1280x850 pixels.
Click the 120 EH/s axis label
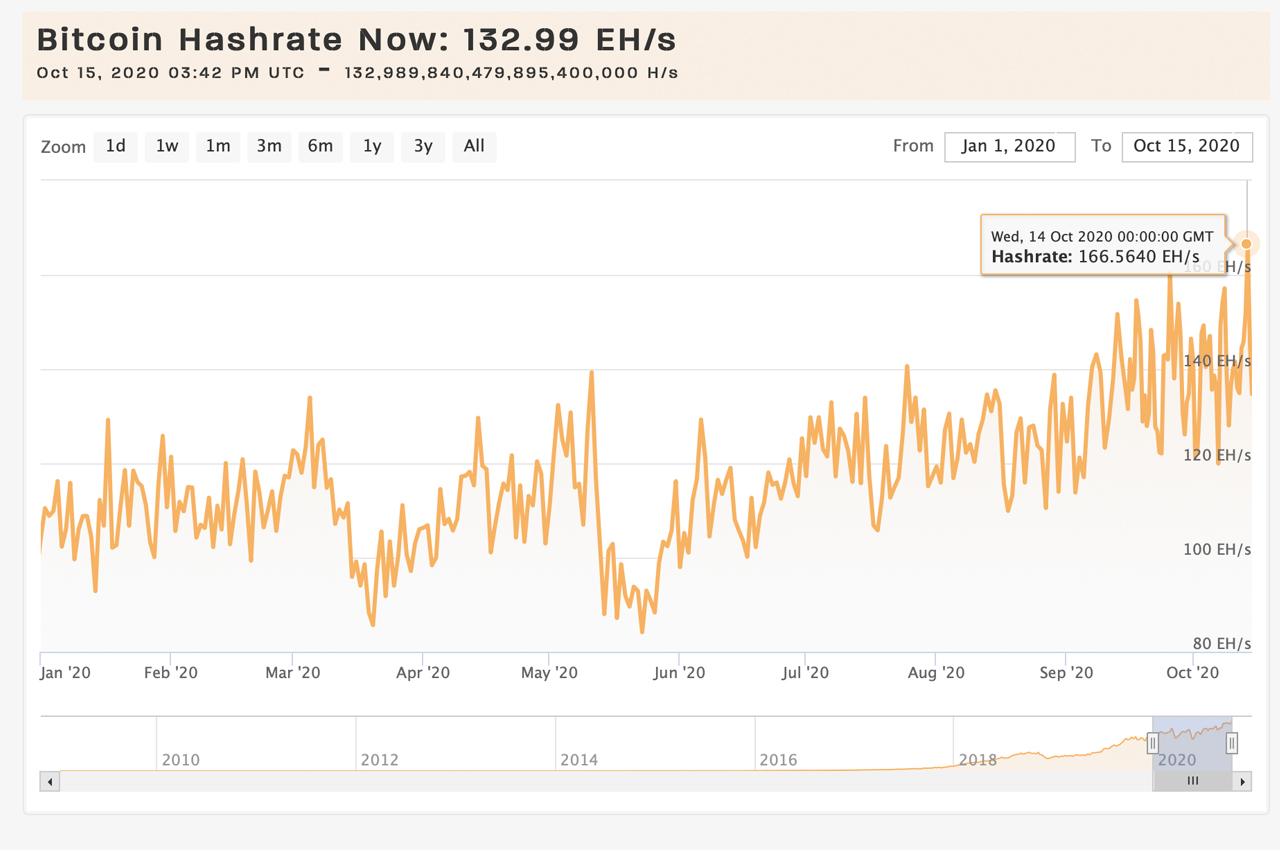(1217, 455)
